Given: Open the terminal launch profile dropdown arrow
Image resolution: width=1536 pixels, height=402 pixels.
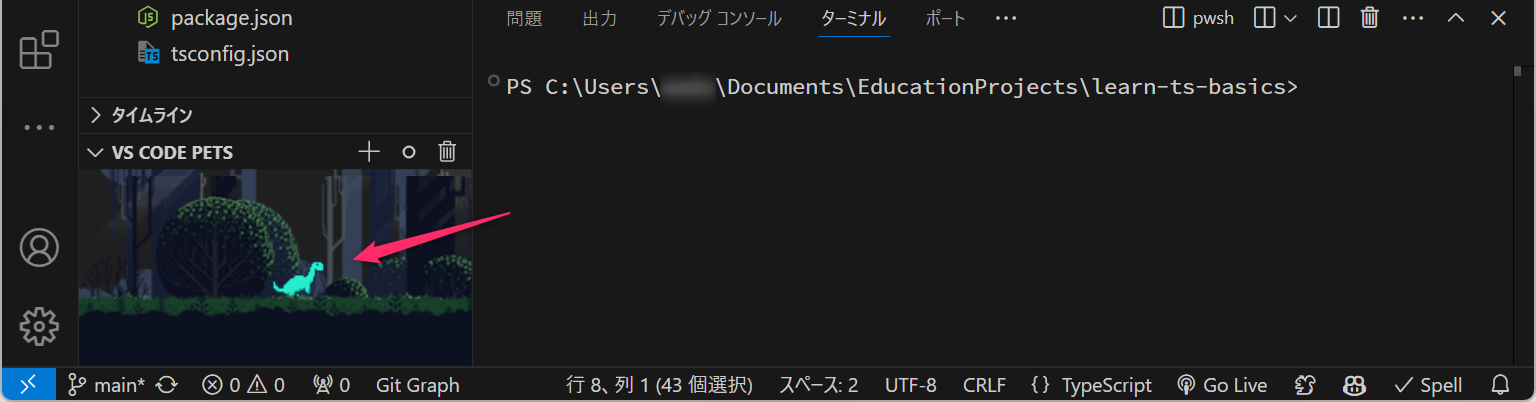Looking at the screenshot, I should click(x=1290, y=18).
